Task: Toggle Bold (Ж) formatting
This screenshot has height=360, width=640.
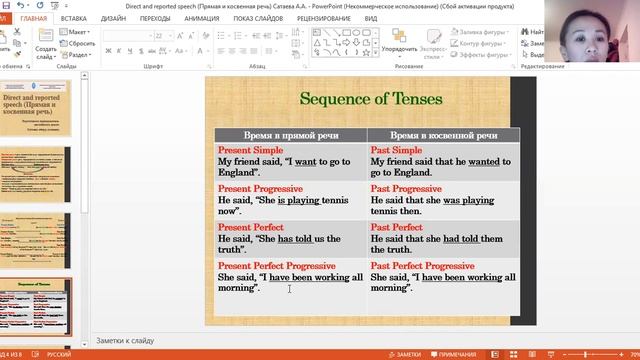Action: [x=108, y=51]
